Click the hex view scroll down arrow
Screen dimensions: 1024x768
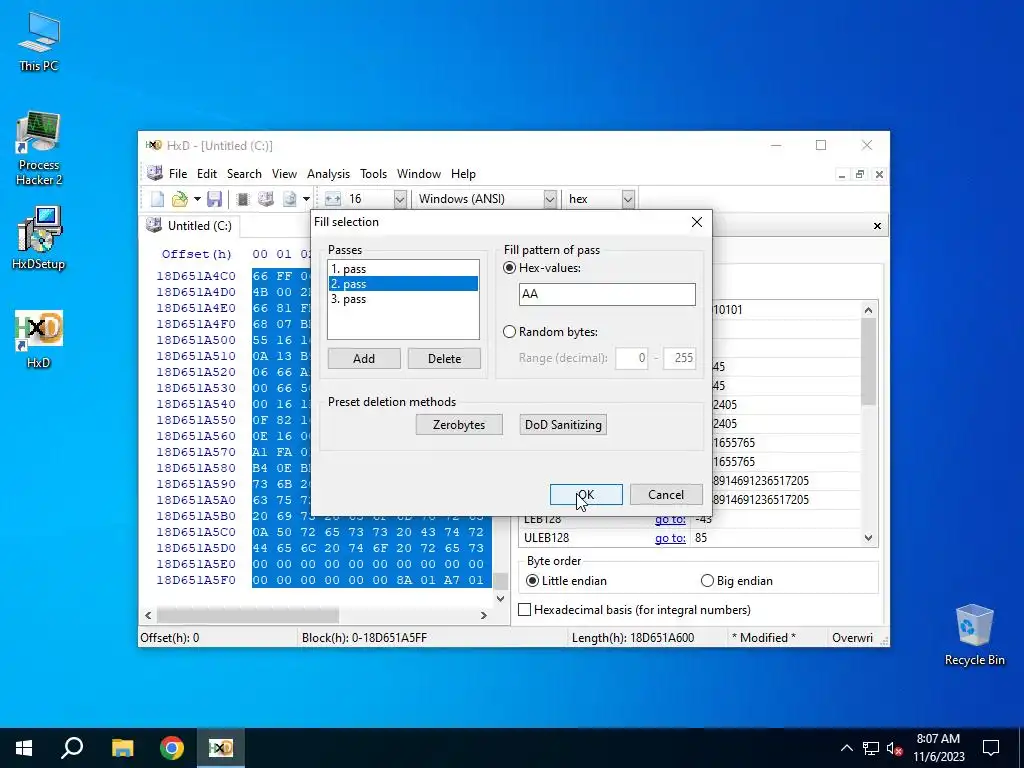(500, 598)
